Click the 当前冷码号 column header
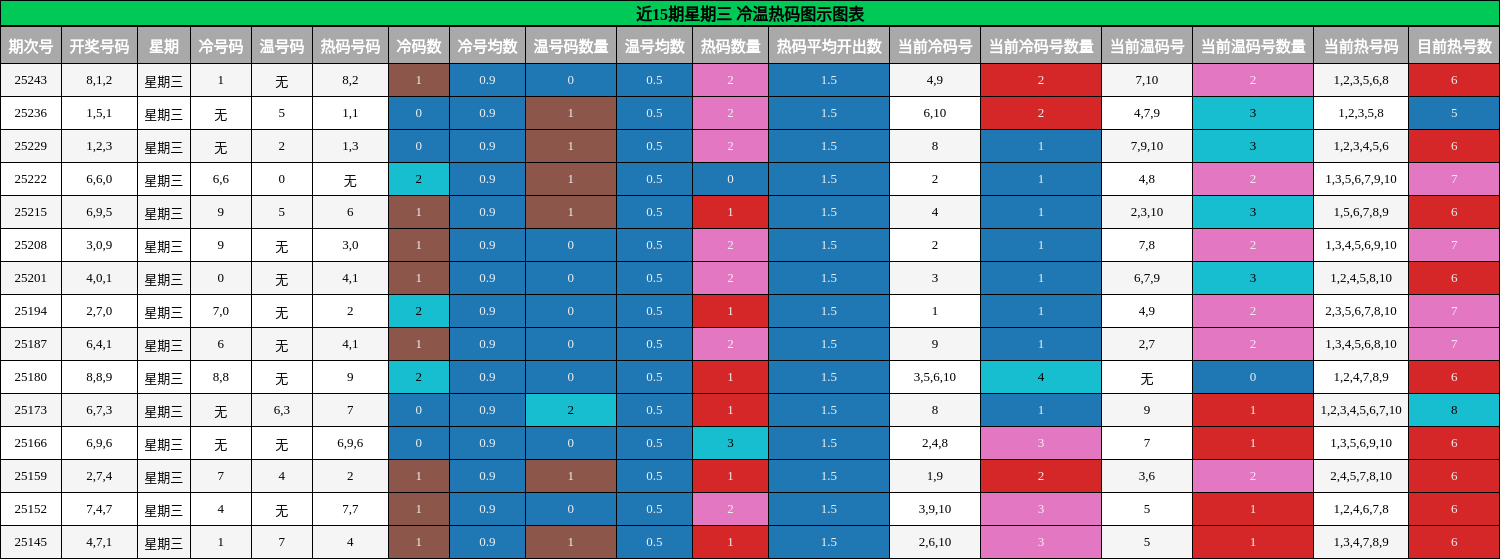Viewport: 1500px width, 559px height. [x=935, y=45]
